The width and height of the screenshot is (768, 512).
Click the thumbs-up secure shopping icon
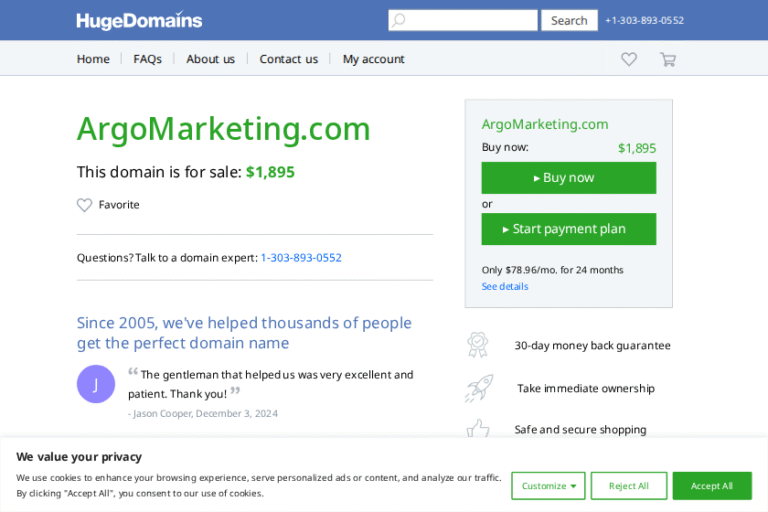coord(477,428)
